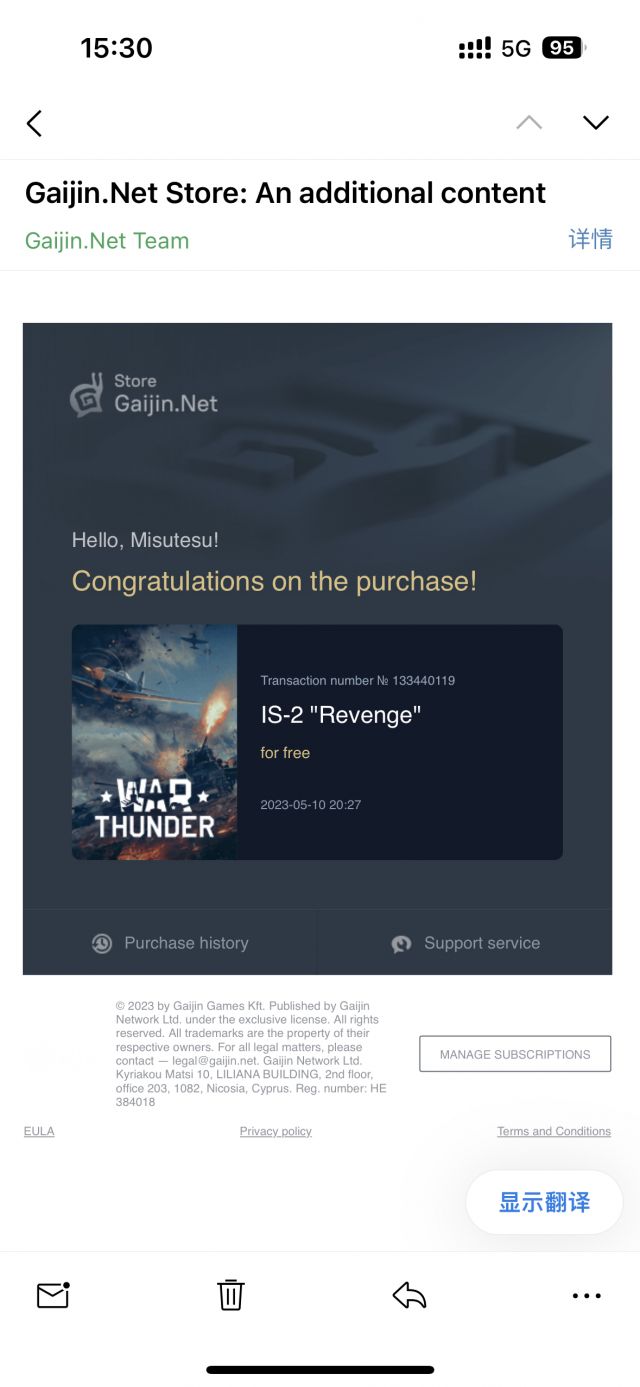Image resolution: width=640 pixels, height=1387 pixels.
Task: Tap 显示翻译 show translation button
Action: tap(545, 1201)
